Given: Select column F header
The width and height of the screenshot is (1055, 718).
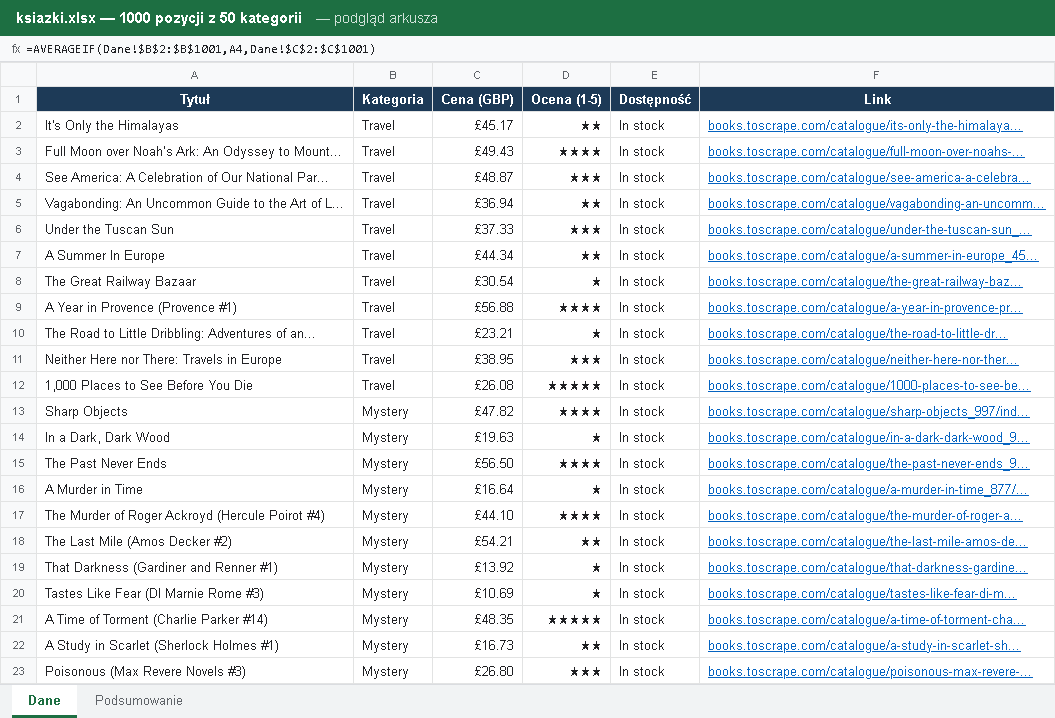Looking at the screenshot, I should click(x=877, y=75).
